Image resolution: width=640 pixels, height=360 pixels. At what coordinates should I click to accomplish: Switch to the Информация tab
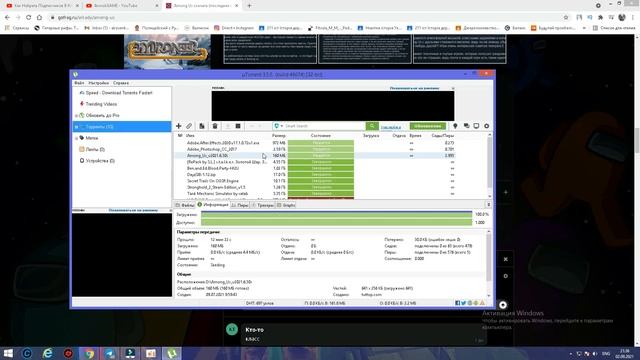[x=213, y=205]
